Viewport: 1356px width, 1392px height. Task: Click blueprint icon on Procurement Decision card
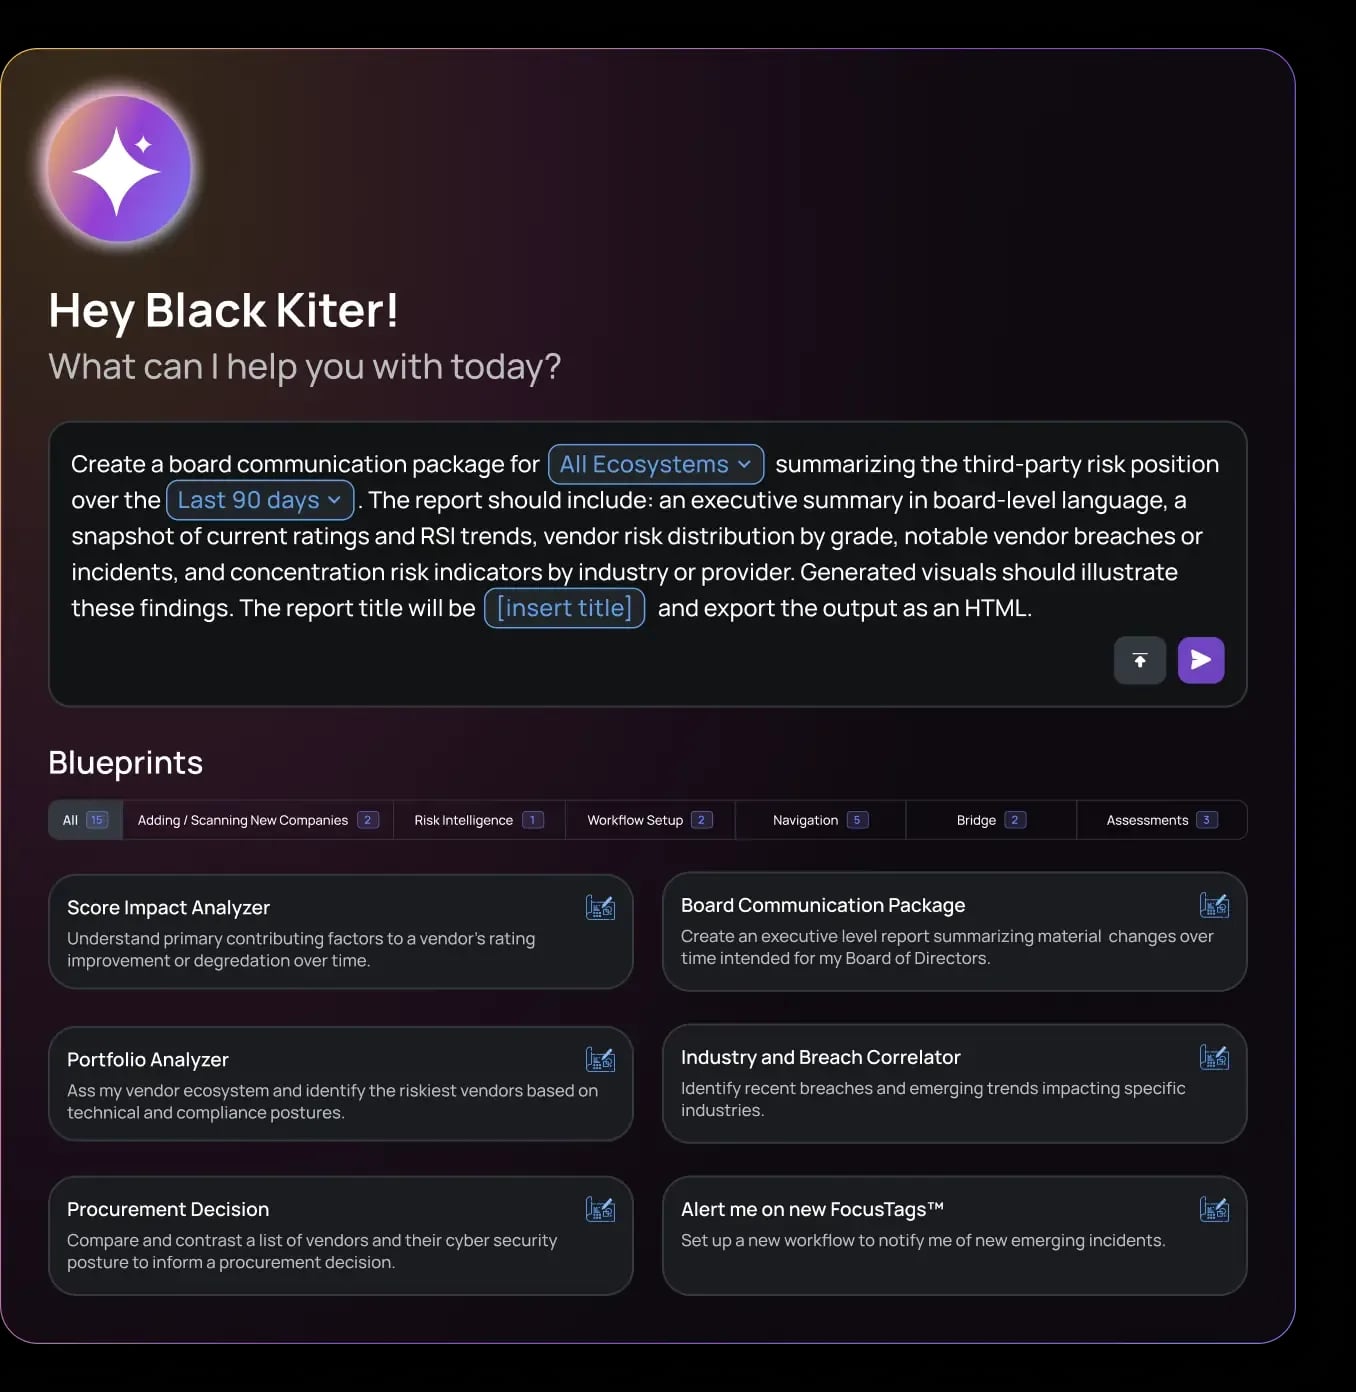(600, 1209)
